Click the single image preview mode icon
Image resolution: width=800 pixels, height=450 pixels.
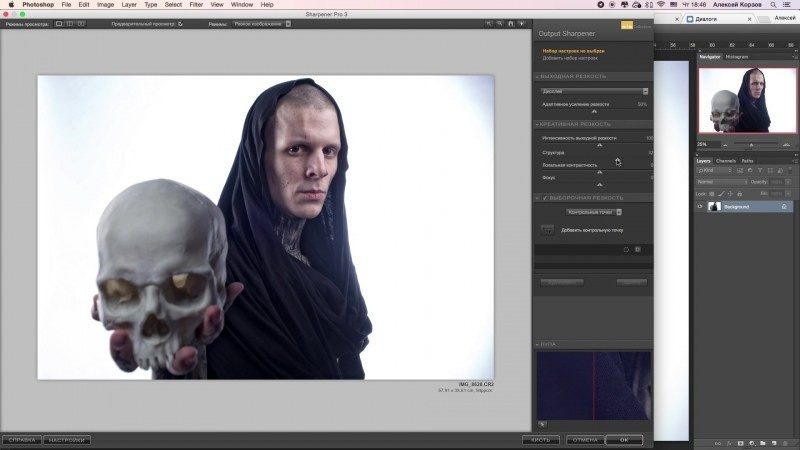click(58, 22)
